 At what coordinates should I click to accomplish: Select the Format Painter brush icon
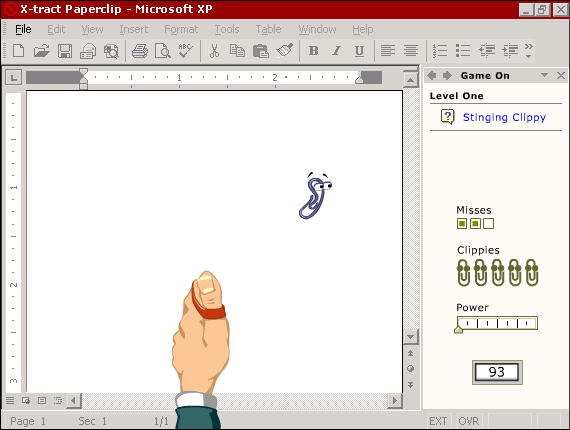point(285,51)
